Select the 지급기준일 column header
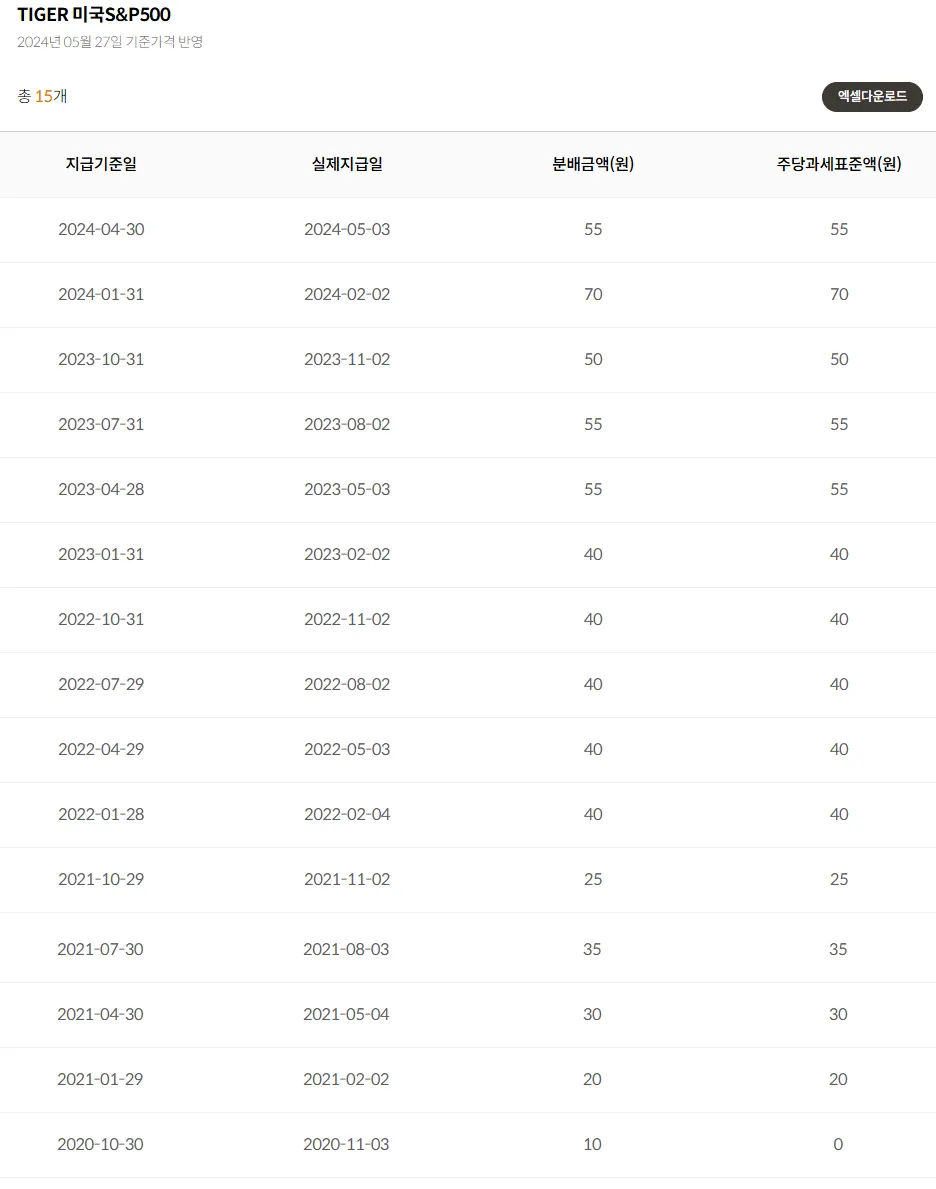This screenshot has height=1189, width=936. (101, 164)
